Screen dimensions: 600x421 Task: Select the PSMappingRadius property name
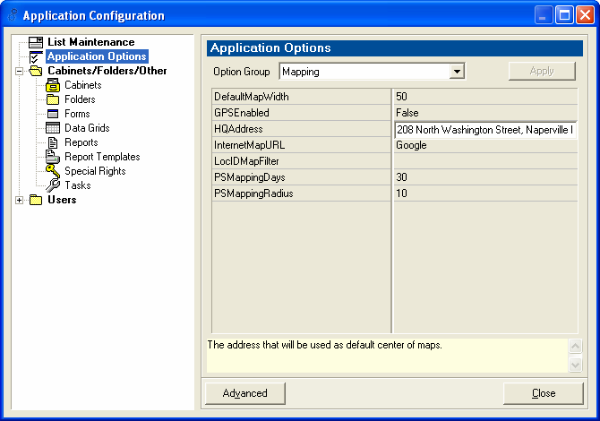pos(253,193)
